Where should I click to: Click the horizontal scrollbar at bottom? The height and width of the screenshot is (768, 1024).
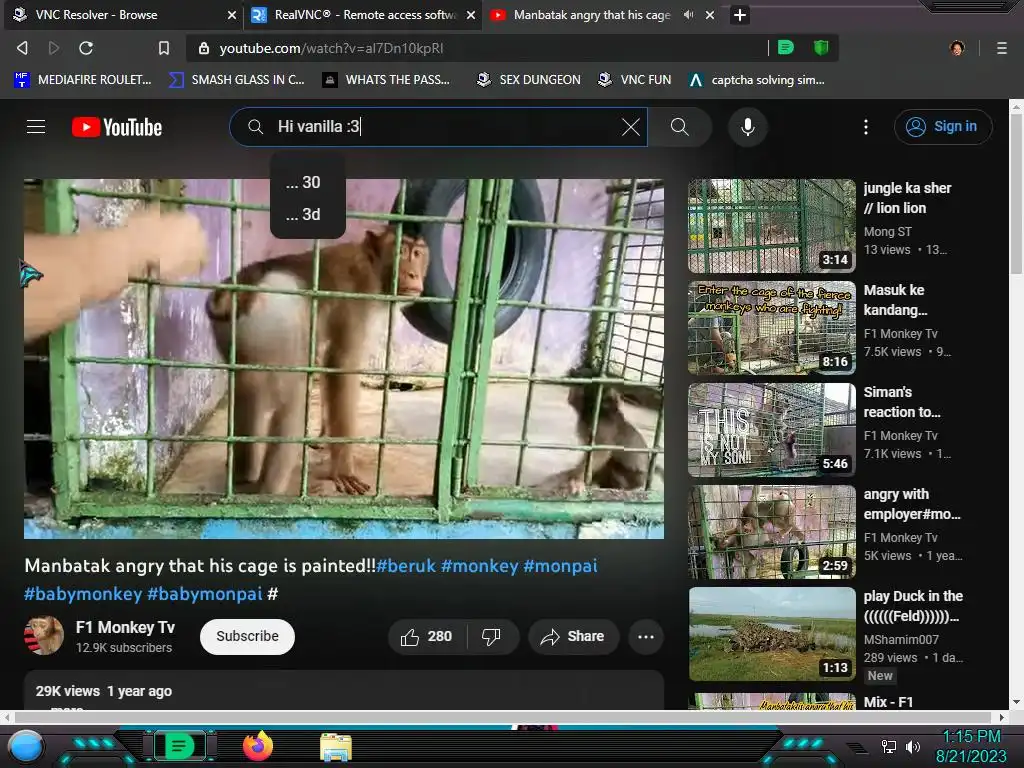point(505,717)
